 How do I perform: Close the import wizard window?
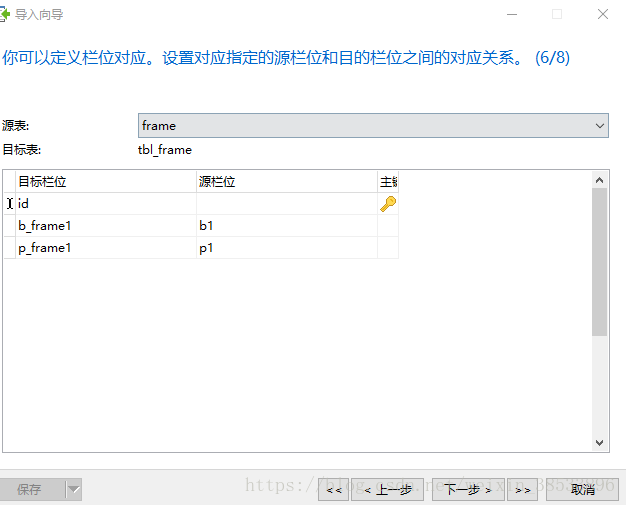click(602, 14)
